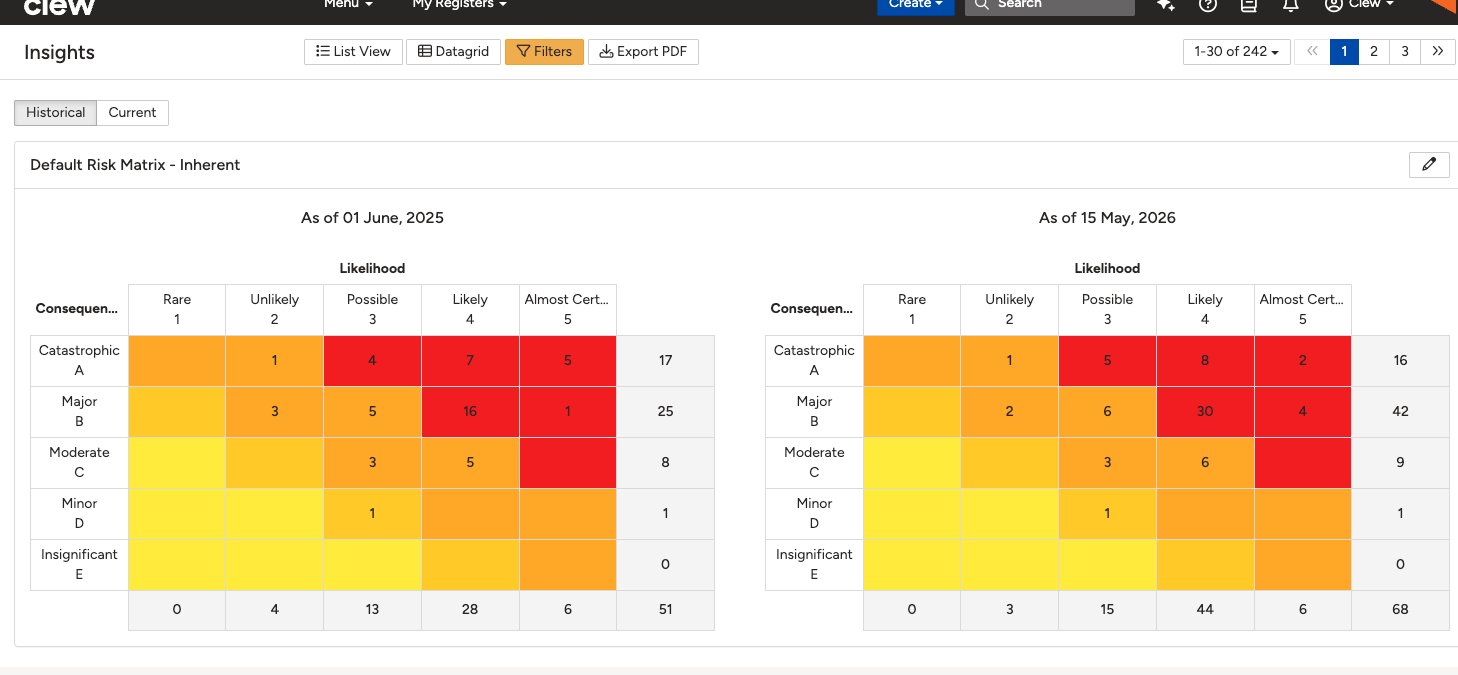Screen dimensions: 1458x675
Task: Click the Moderate row total 9 in the 2026 matrix
Action: pos(1400,462)
